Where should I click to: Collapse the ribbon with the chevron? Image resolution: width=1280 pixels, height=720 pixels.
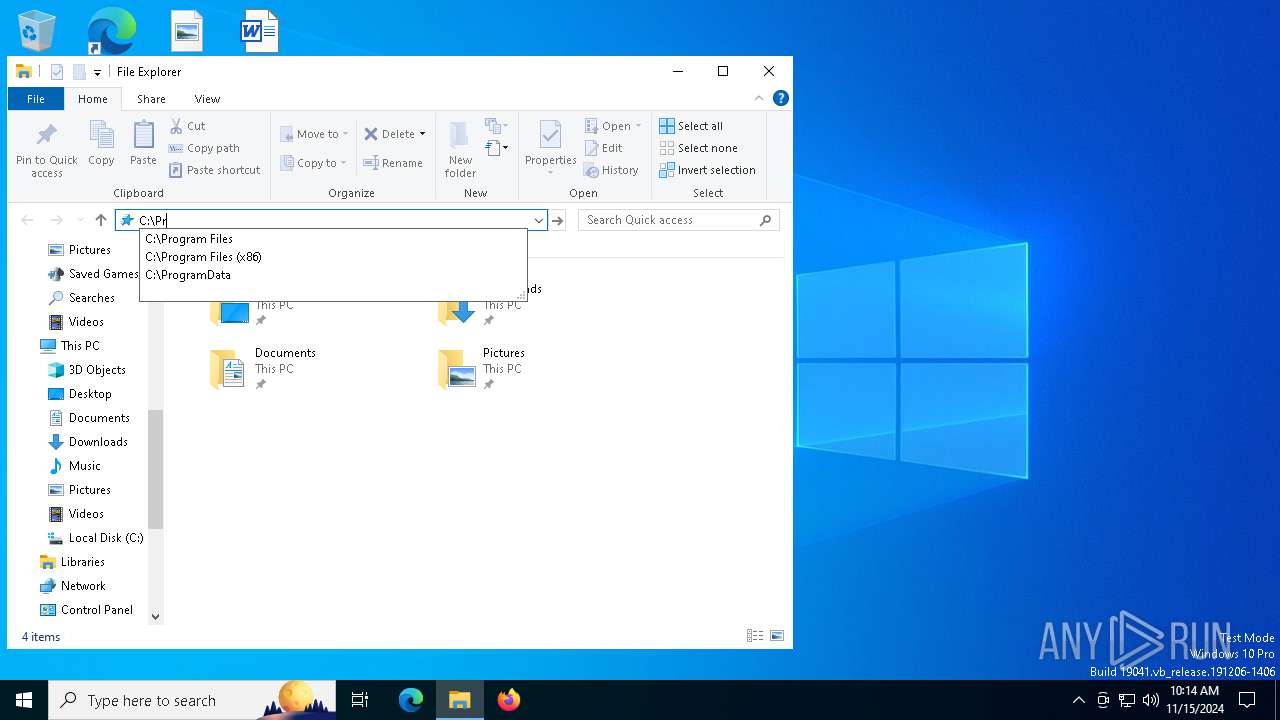click(759, 98)
